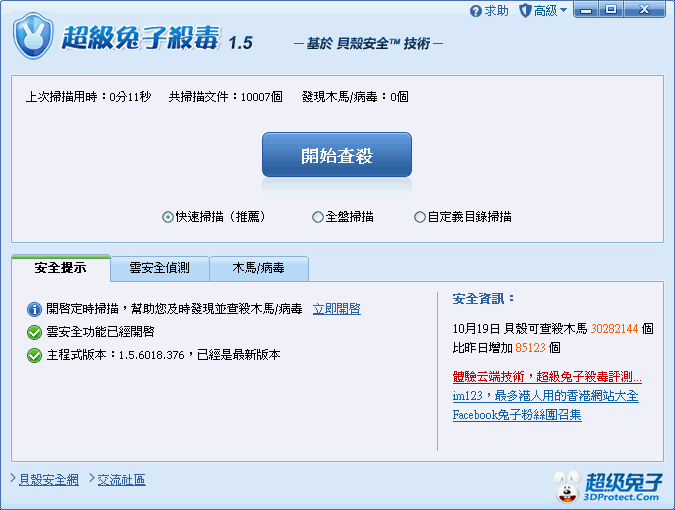Click the 立即開啟 link
The image size is (675, 510).
pos(337,310)
